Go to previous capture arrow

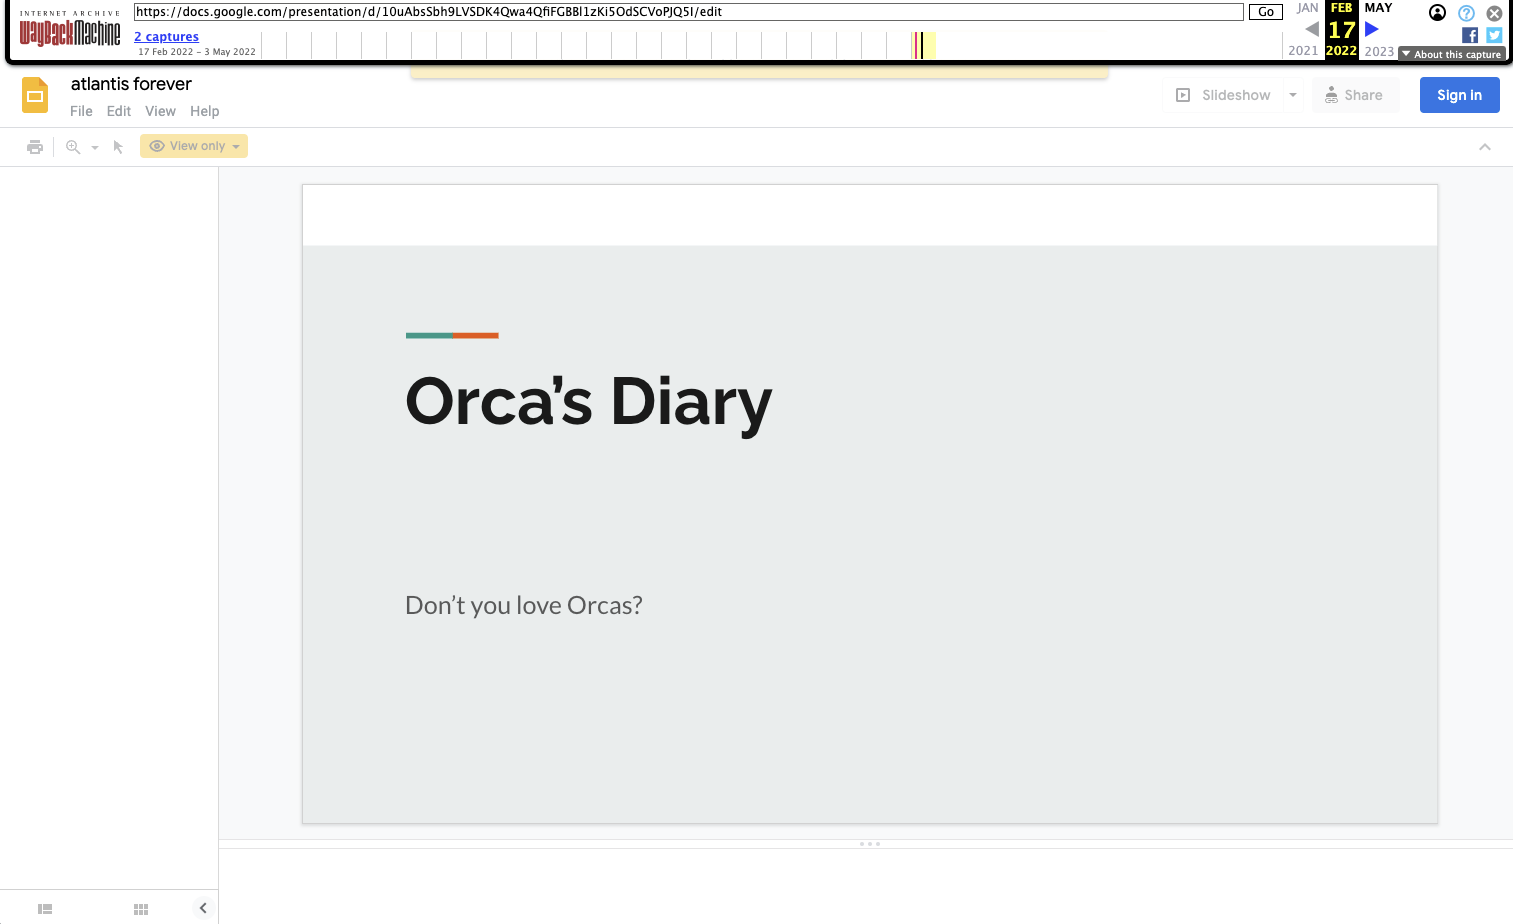1312,29
